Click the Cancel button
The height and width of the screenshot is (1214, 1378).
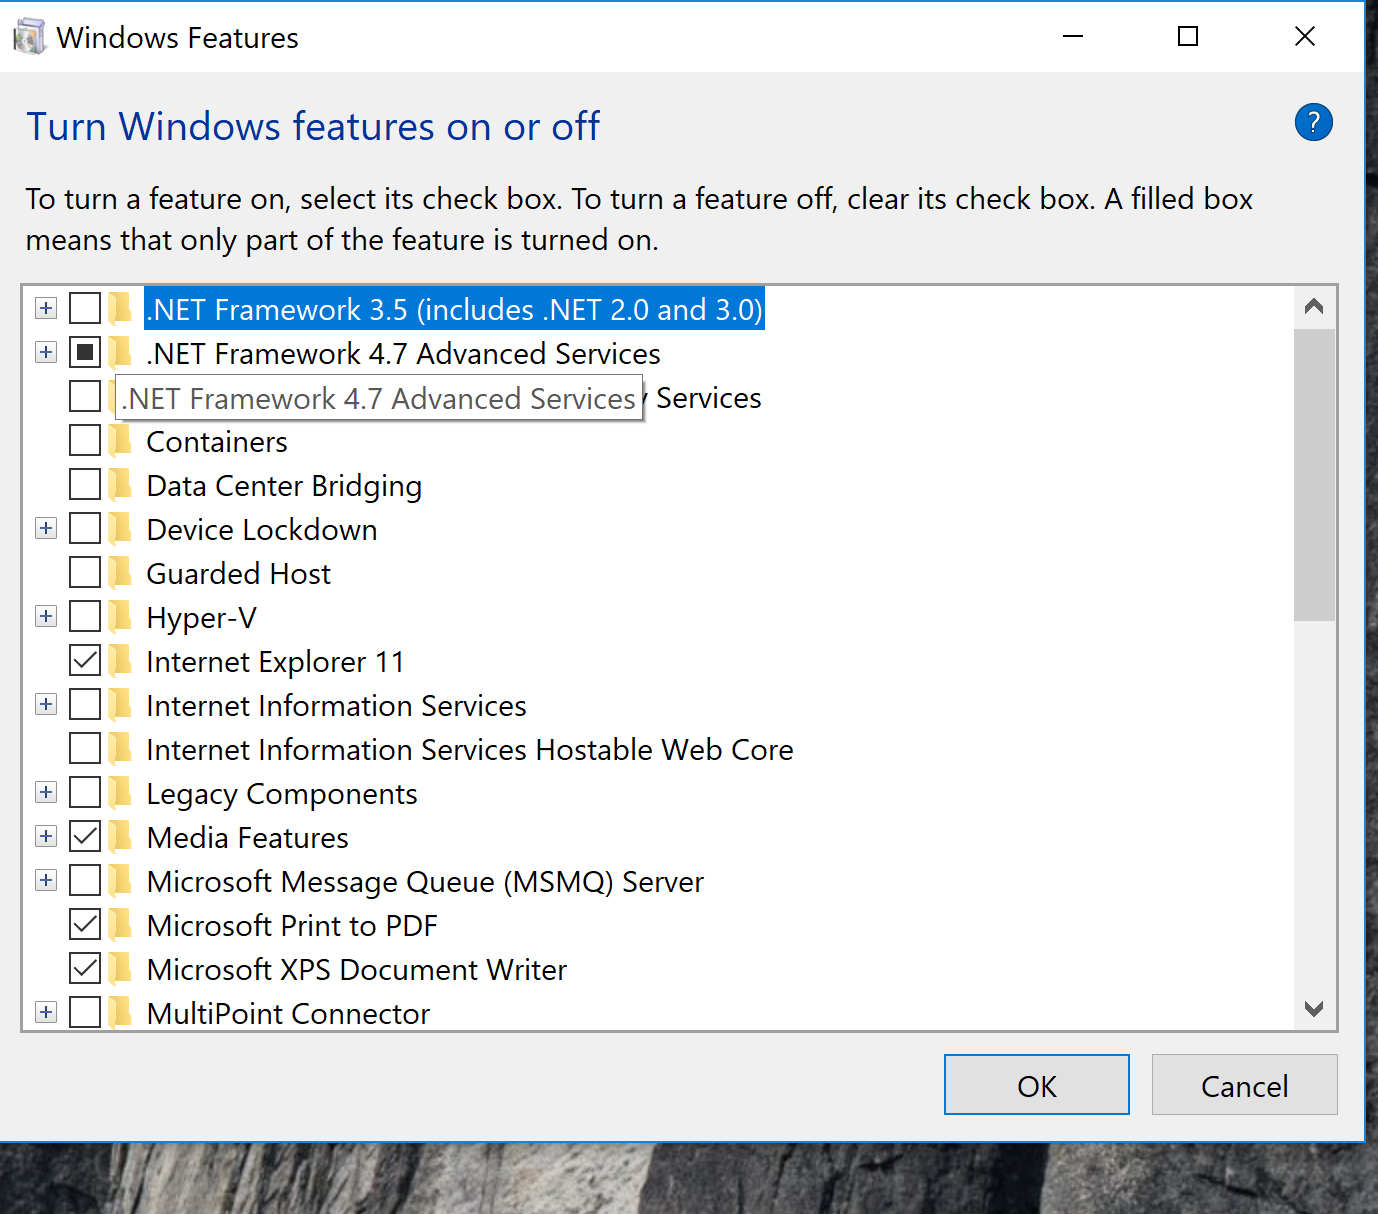click(x=1244, y=1085)
